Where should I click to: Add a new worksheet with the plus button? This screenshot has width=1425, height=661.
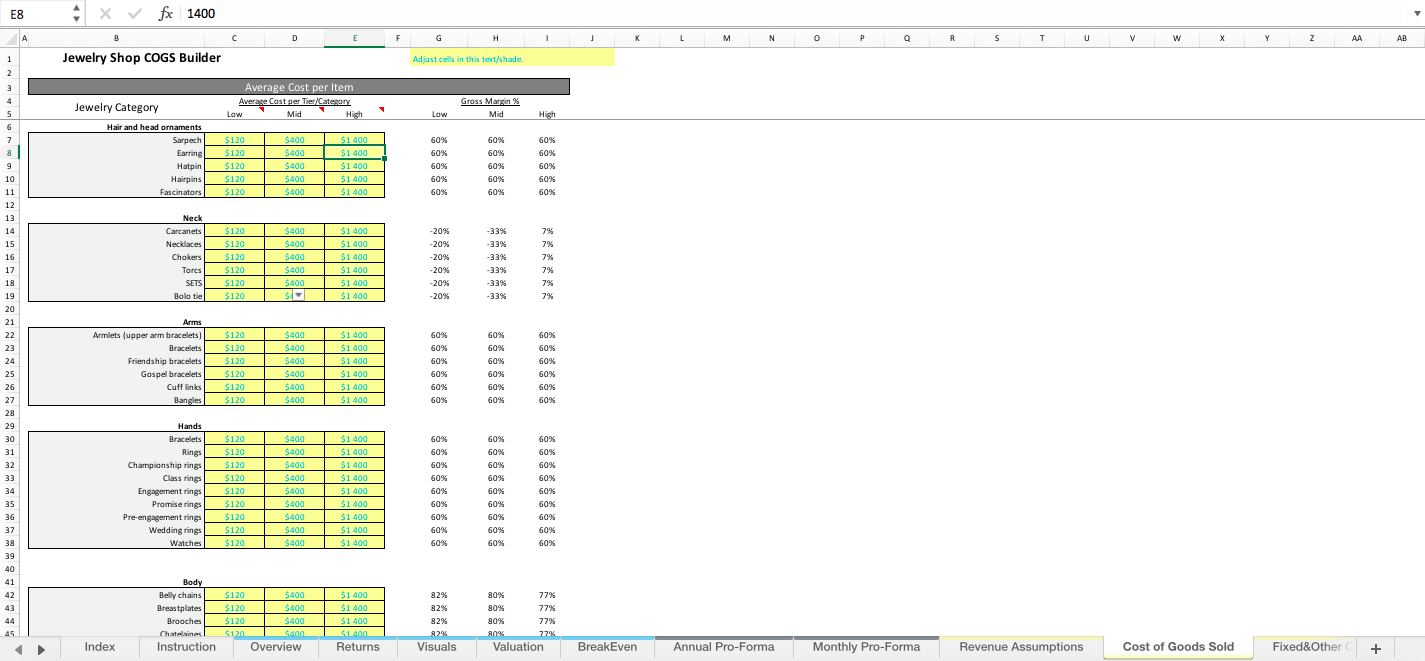coord(1378,647)
